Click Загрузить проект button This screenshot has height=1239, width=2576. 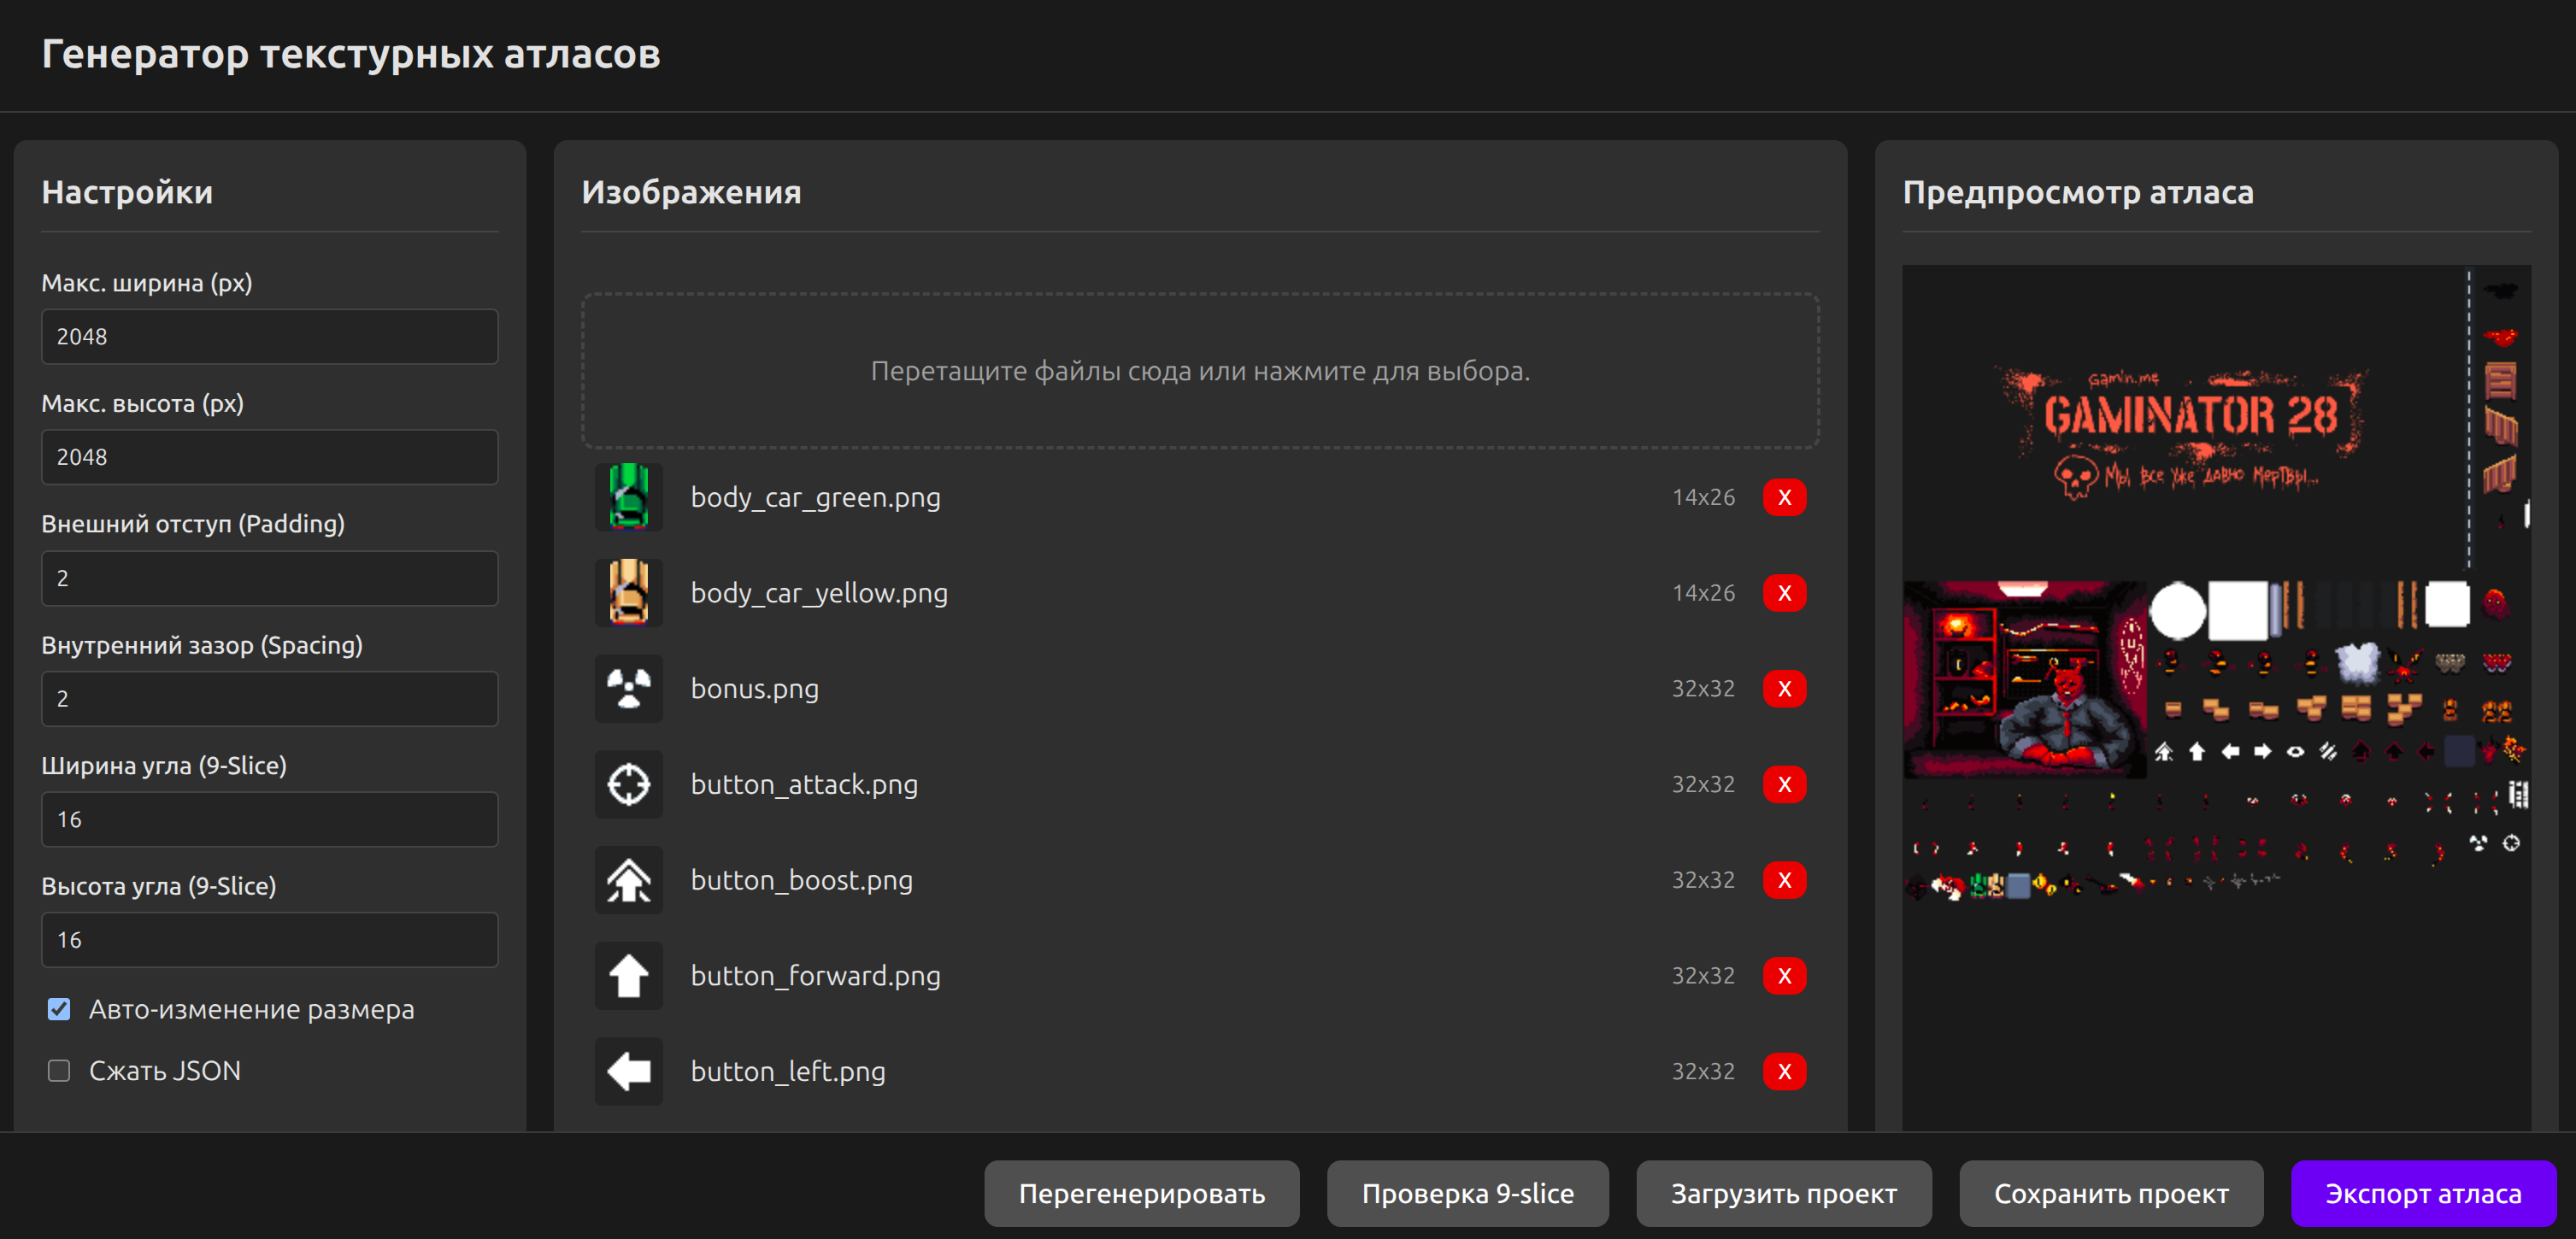[1783, 1193]
